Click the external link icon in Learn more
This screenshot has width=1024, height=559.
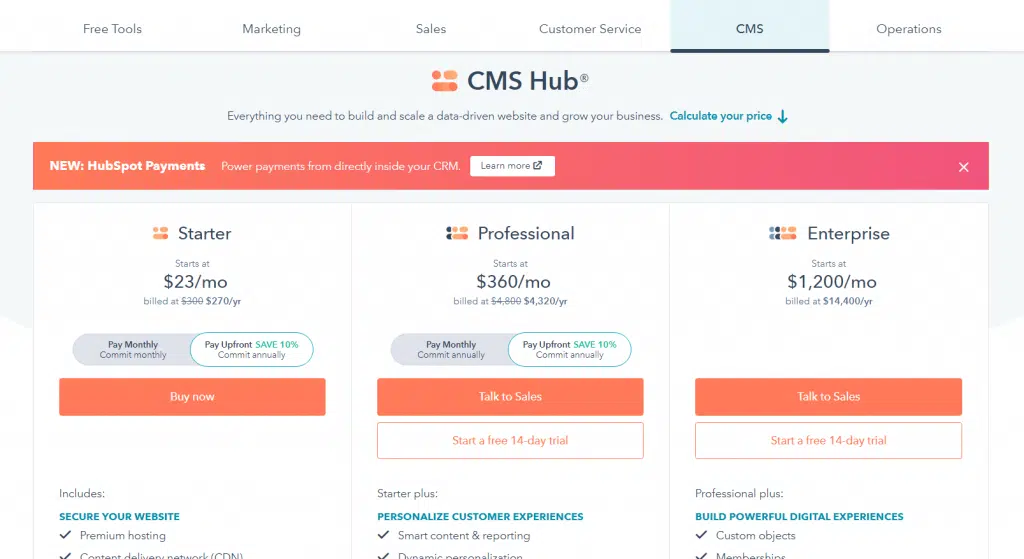[x=537, y=166]
